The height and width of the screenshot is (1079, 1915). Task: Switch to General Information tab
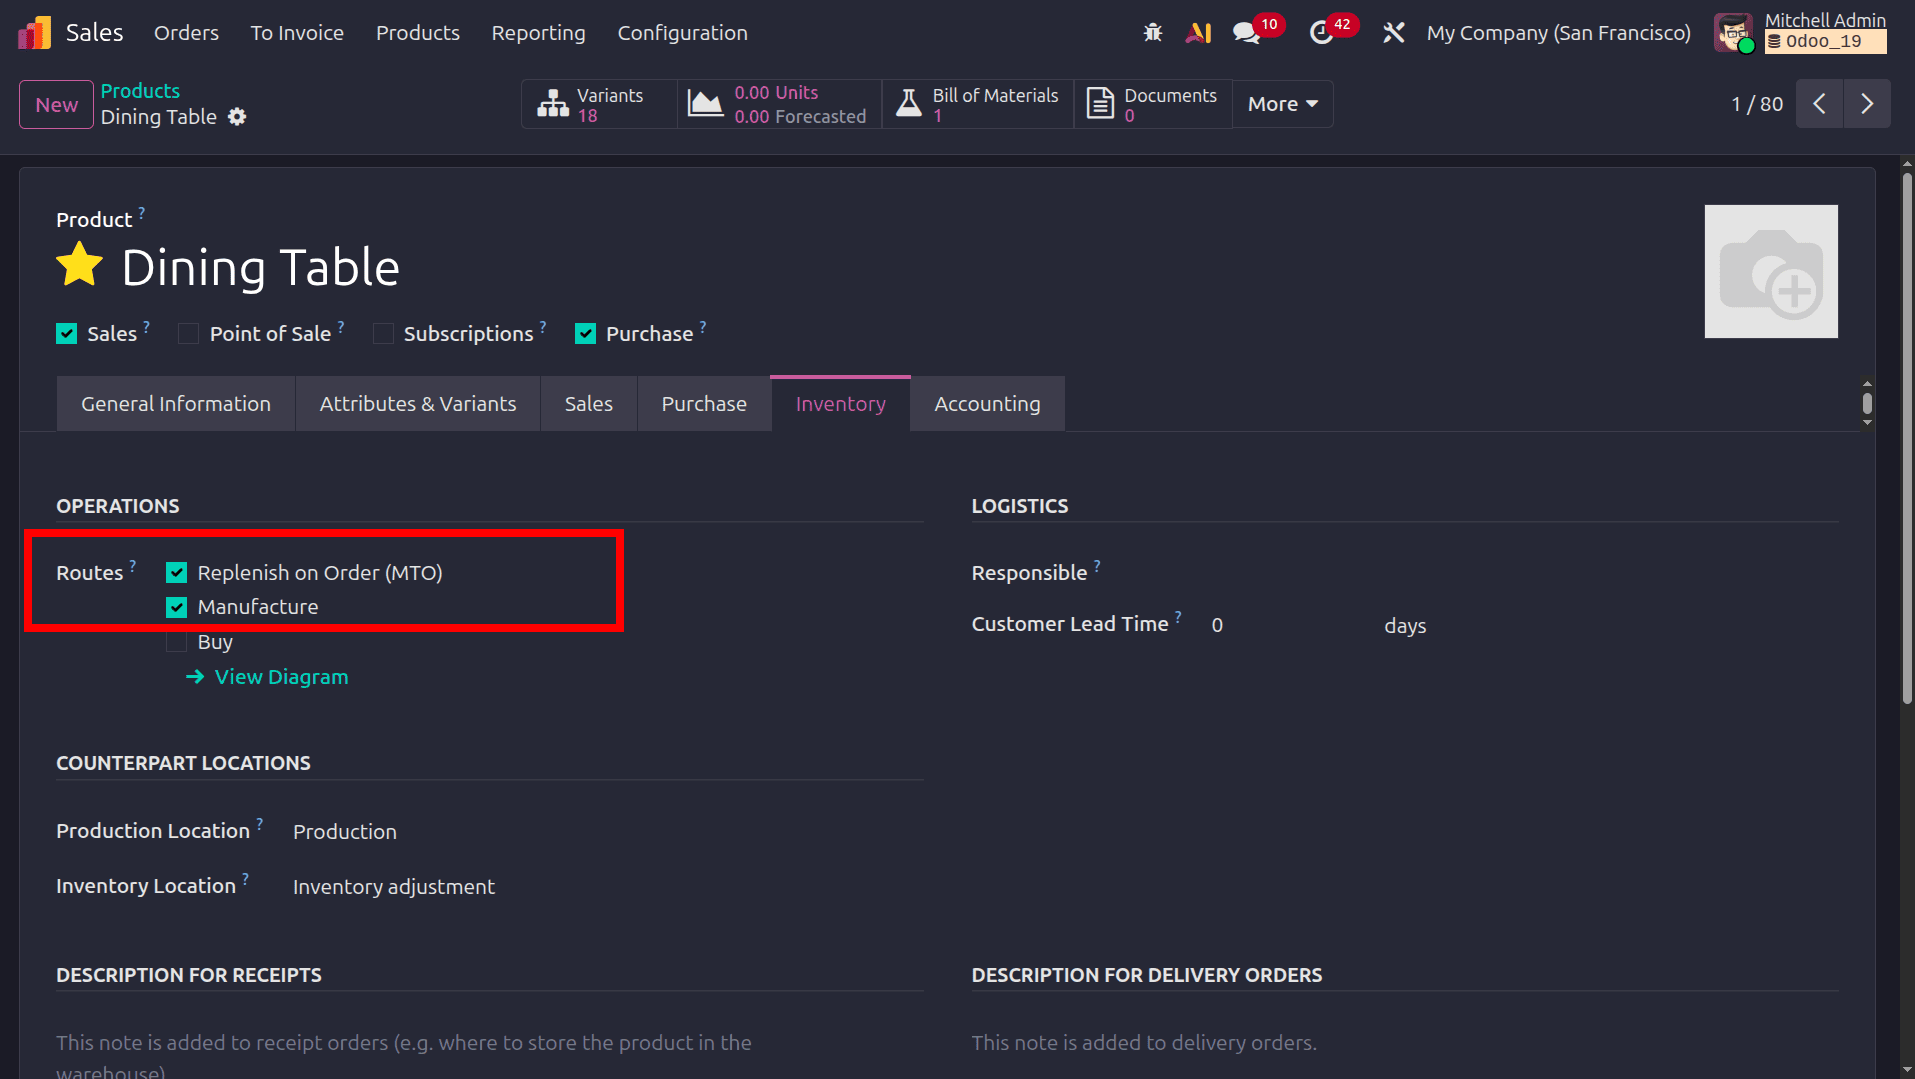click(176, 404)
